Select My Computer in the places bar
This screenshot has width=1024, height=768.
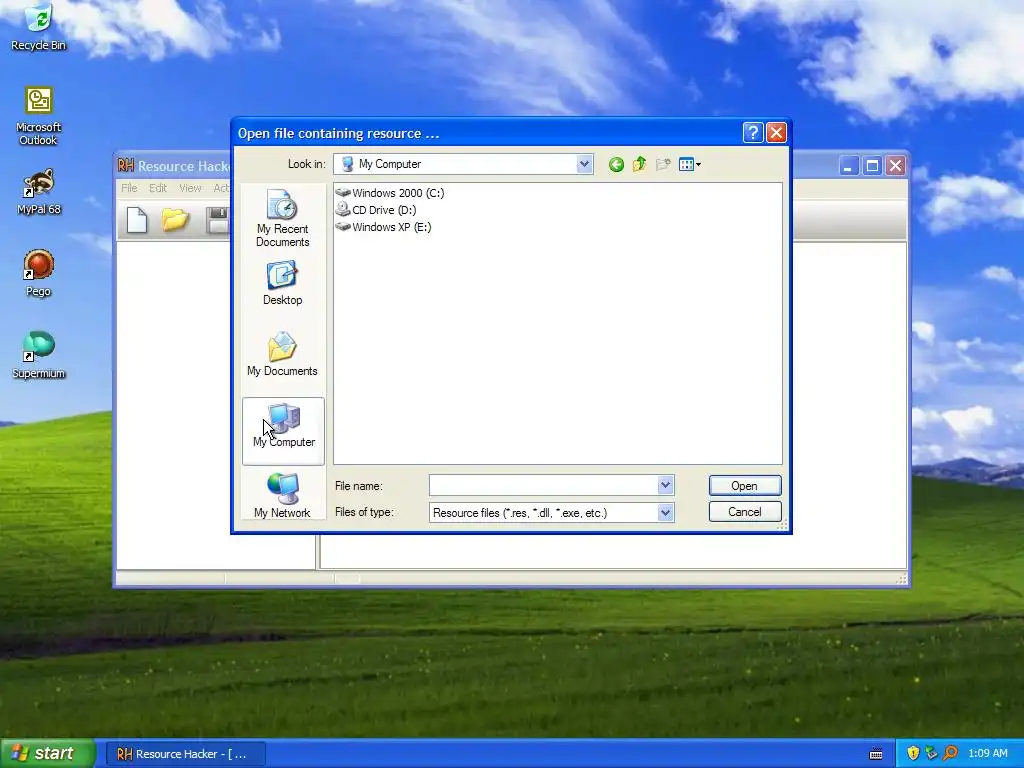pyautogui.click(x=283, y=431)
